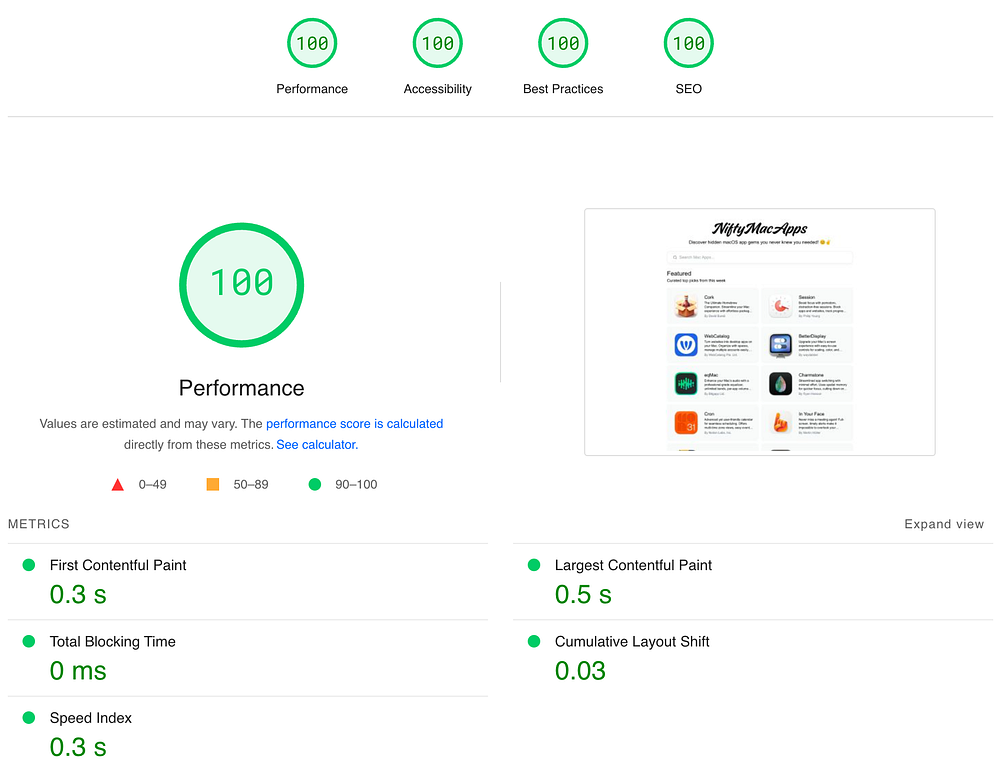Click the Best Practices category label
1000x771 pixels.
[x=563, y=89]
